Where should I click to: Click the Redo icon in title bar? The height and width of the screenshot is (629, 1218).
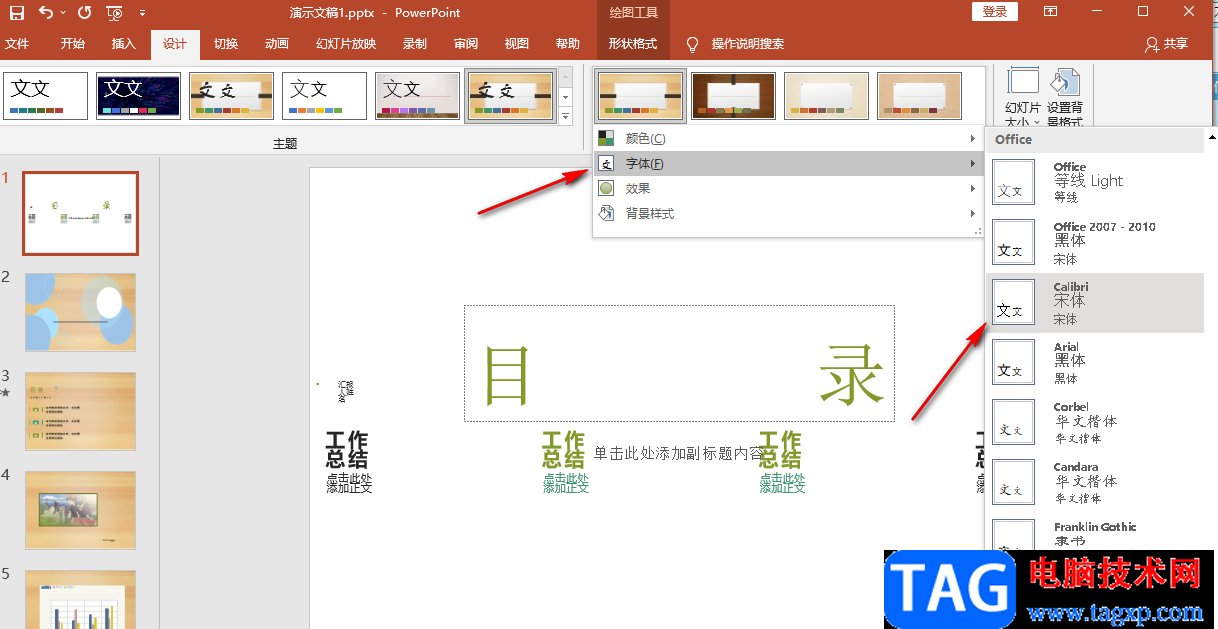[84, 13]
